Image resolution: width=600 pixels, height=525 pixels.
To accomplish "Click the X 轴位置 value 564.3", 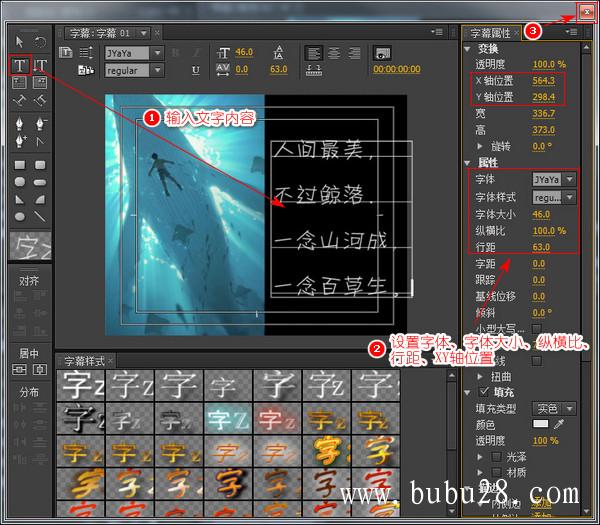I will pos(543,80).
